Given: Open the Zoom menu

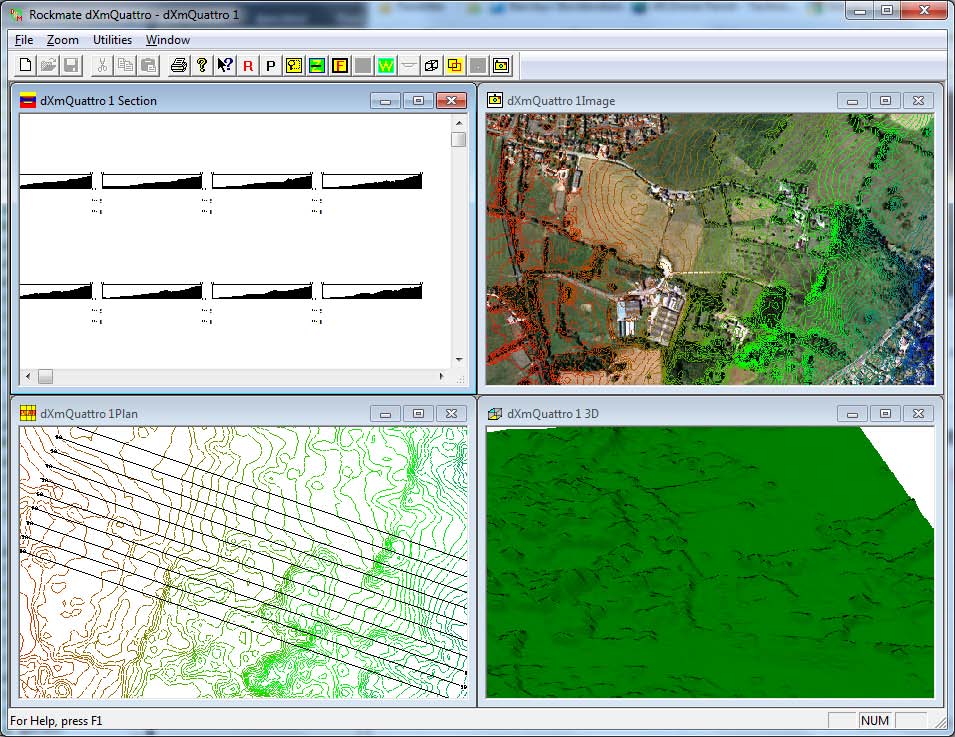Looking at the screenshot, I should 62,40.
